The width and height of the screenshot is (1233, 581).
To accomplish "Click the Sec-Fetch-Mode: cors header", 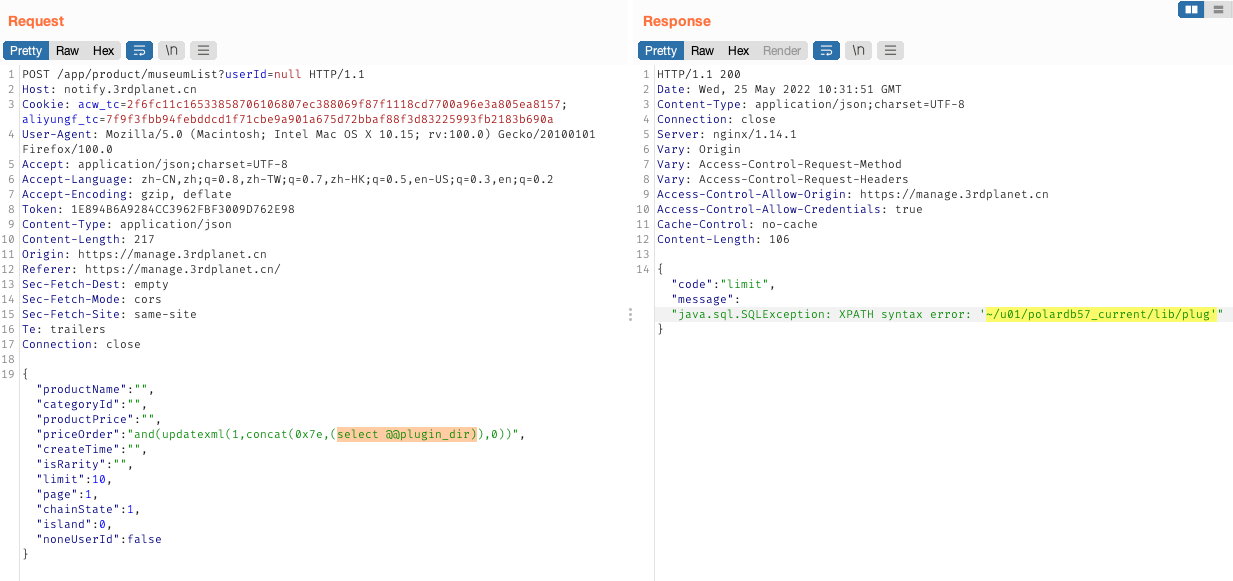I will [92, 300].
